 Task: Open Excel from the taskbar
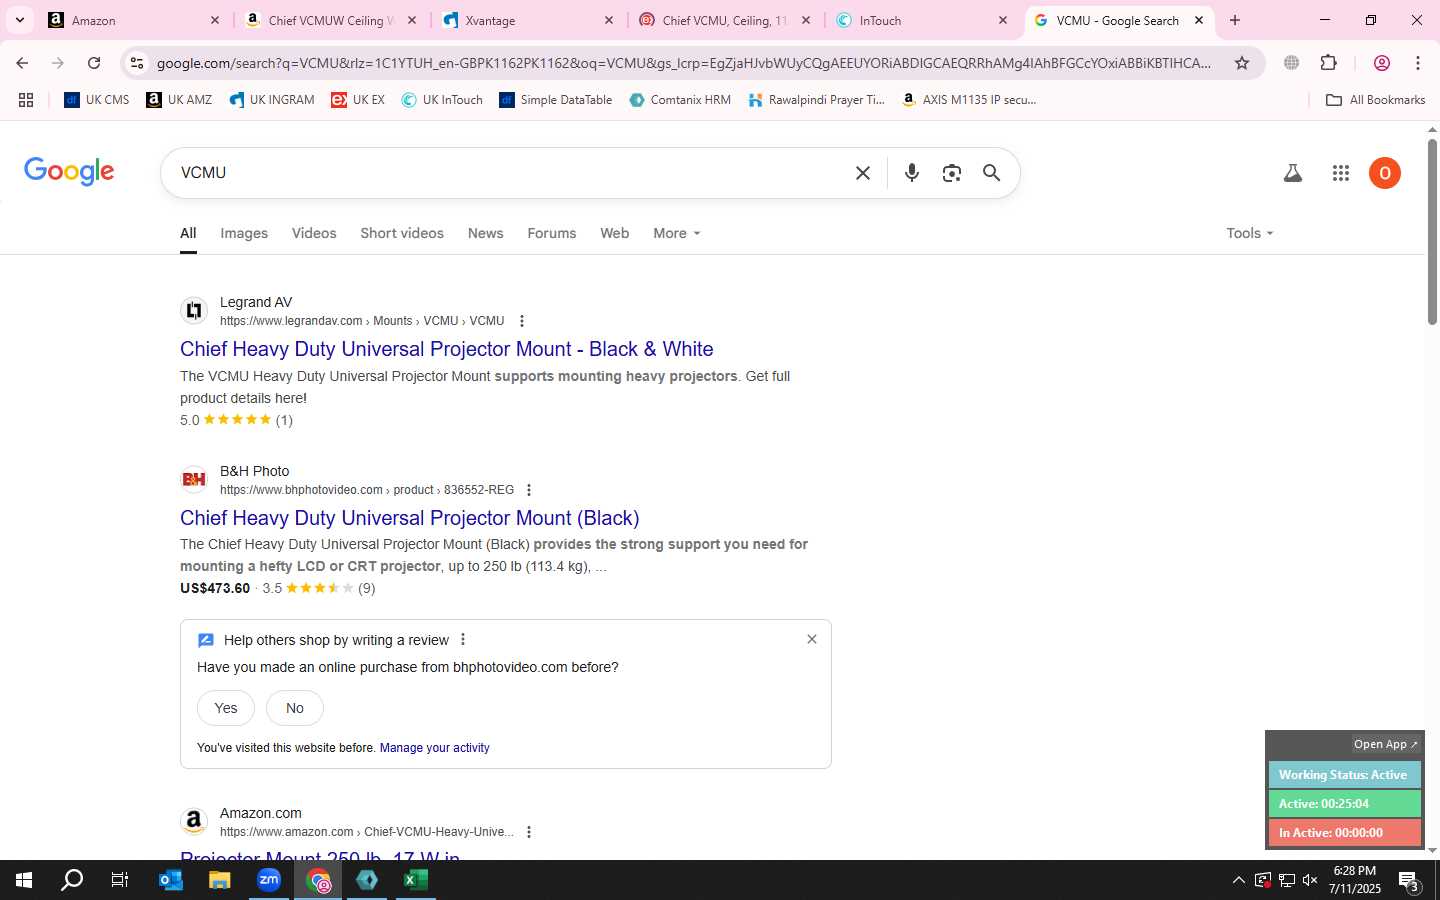pyautogui.click(x=416, y=880)
